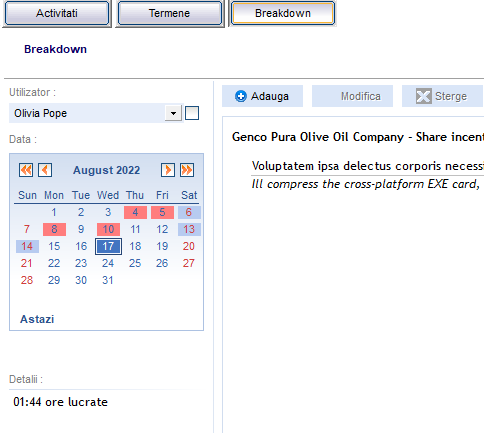Go to previous year with double-left arrow
484x433 pixels.
coord(26,170)
